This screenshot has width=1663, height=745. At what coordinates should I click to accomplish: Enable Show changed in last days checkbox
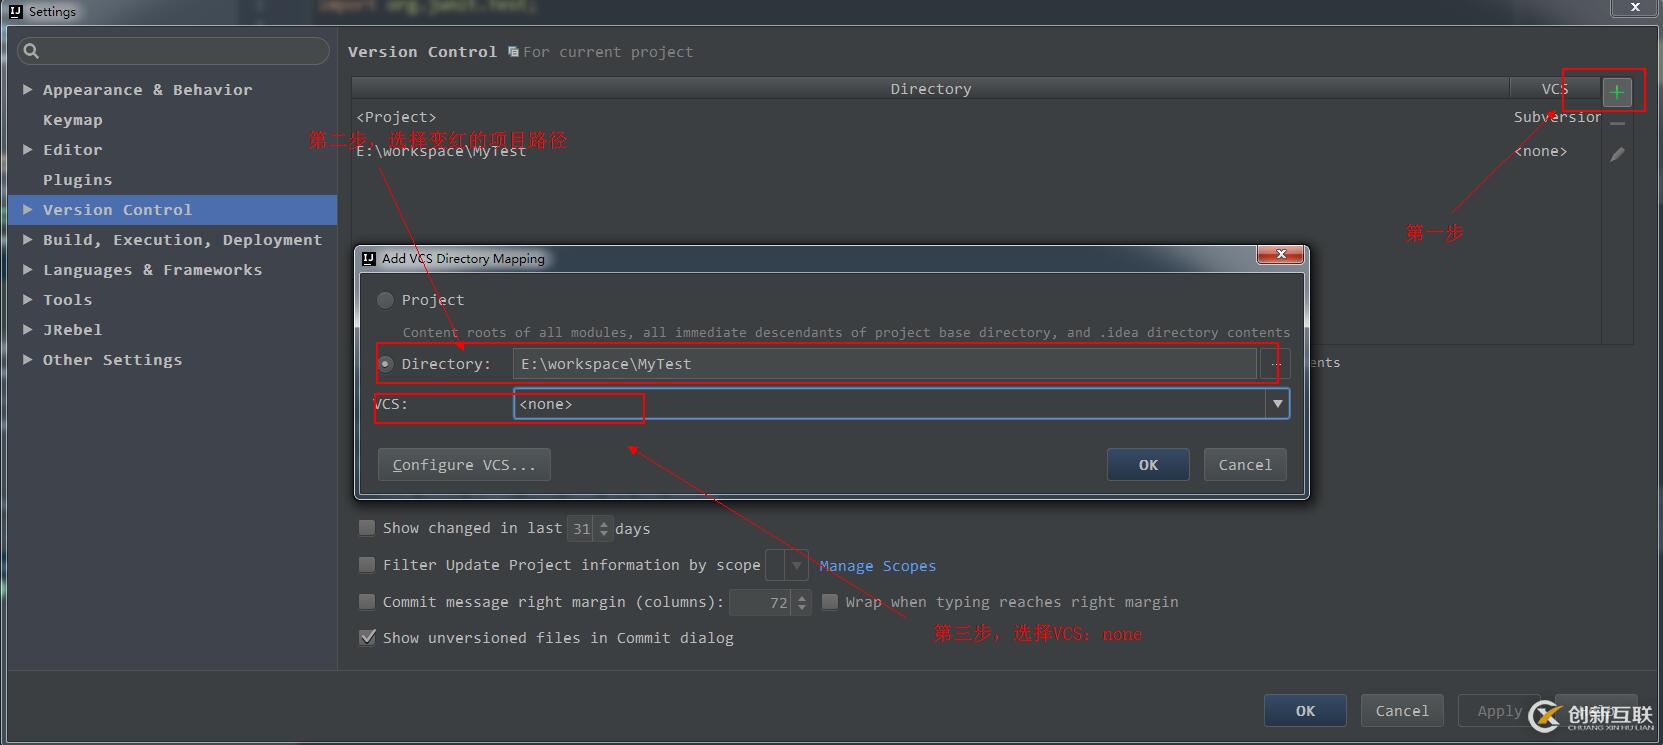(367, 528)
